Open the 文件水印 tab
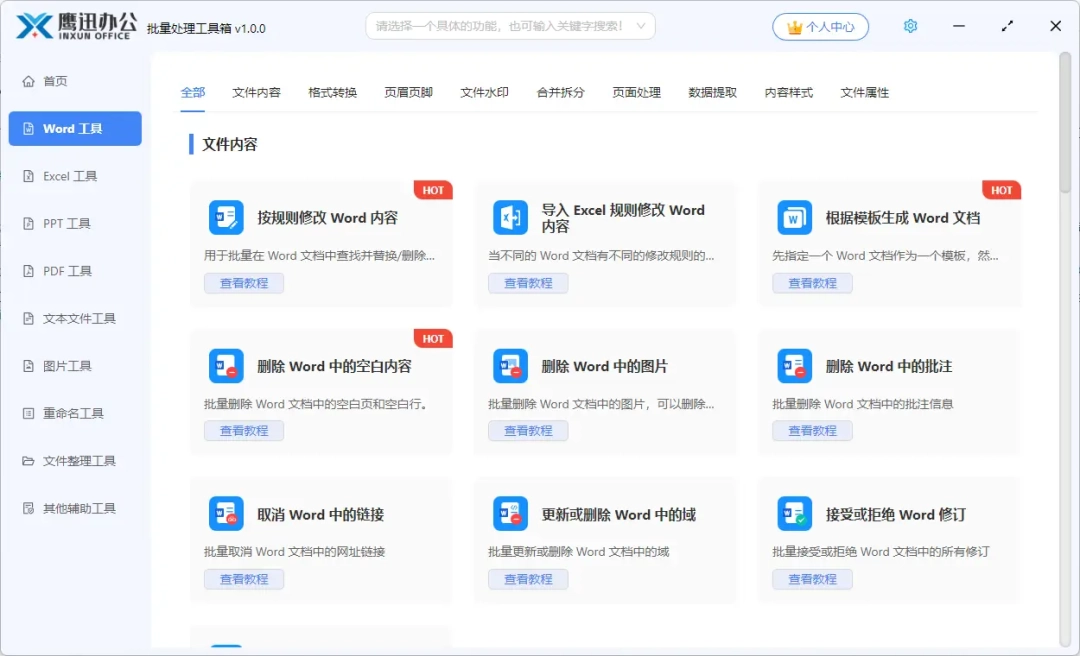The image size is (1080, 656). coord(485,91)
